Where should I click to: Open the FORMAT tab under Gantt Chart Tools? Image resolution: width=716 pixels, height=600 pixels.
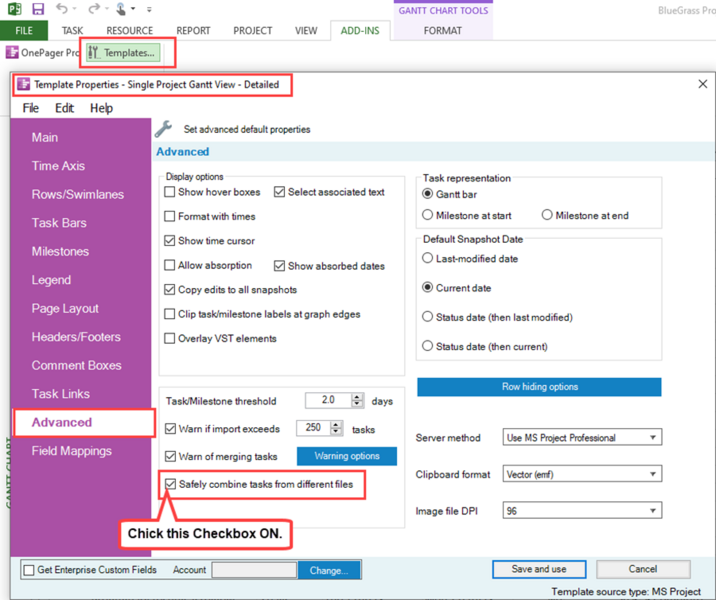[442, 31]
